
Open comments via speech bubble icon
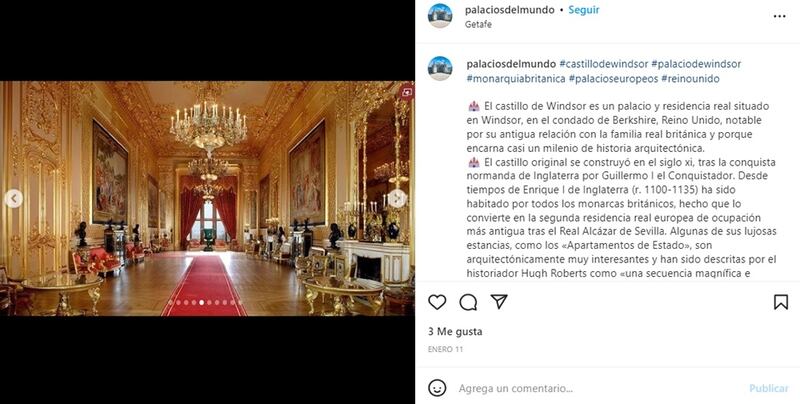(468, 302)
